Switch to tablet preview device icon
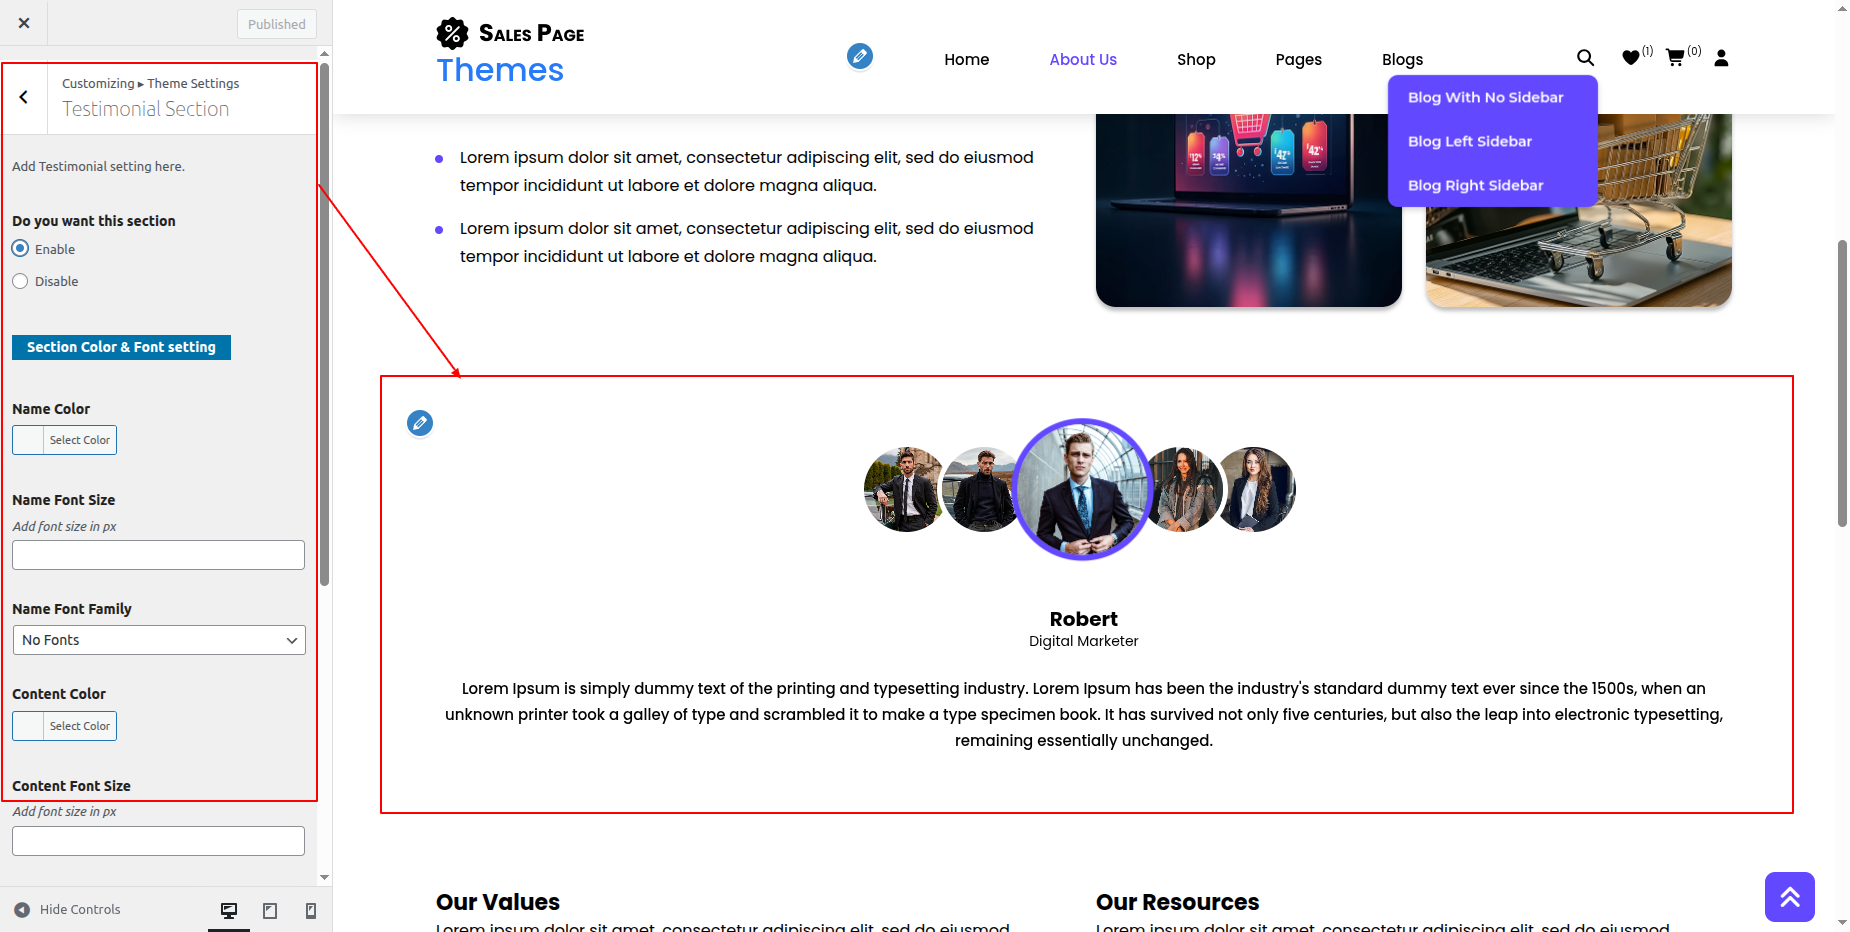Screen dimensions: 1850x932 point(270,910)
